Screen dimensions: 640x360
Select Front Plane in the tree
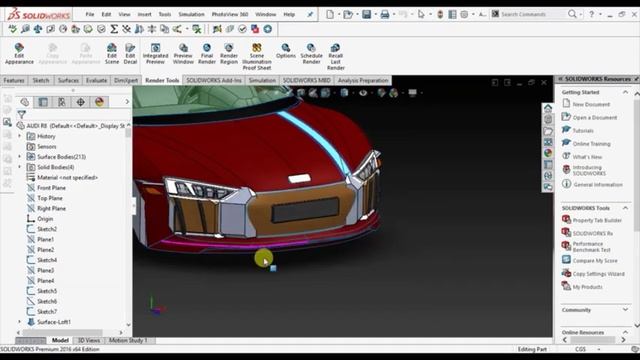pyautogui.click(x=51, y=188)
